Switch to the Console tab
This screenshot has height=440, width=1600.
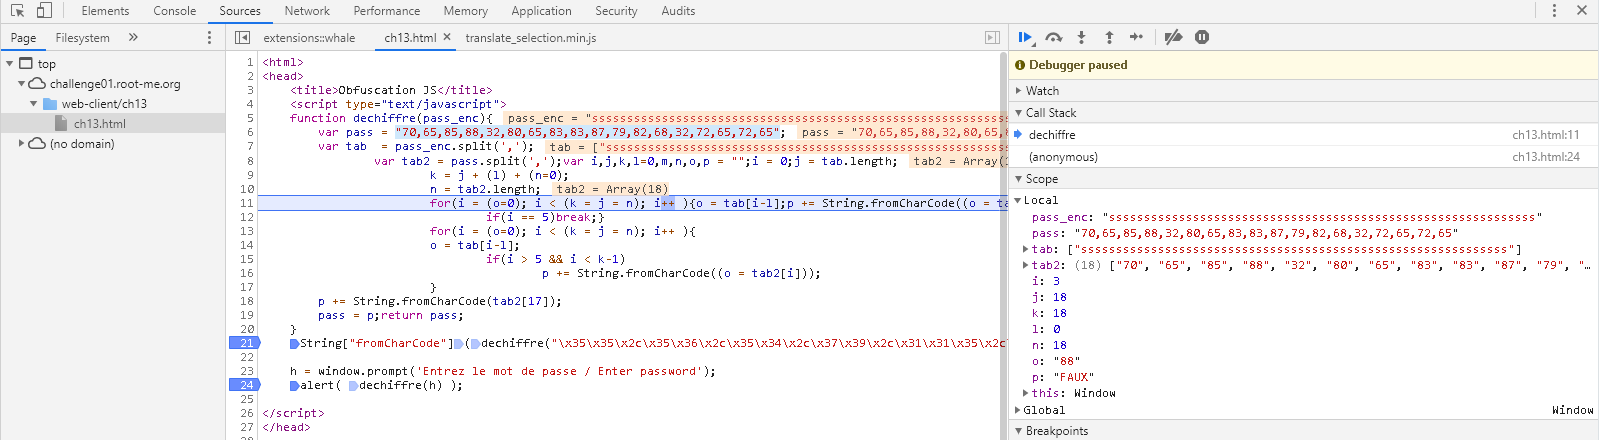point(175,11)
